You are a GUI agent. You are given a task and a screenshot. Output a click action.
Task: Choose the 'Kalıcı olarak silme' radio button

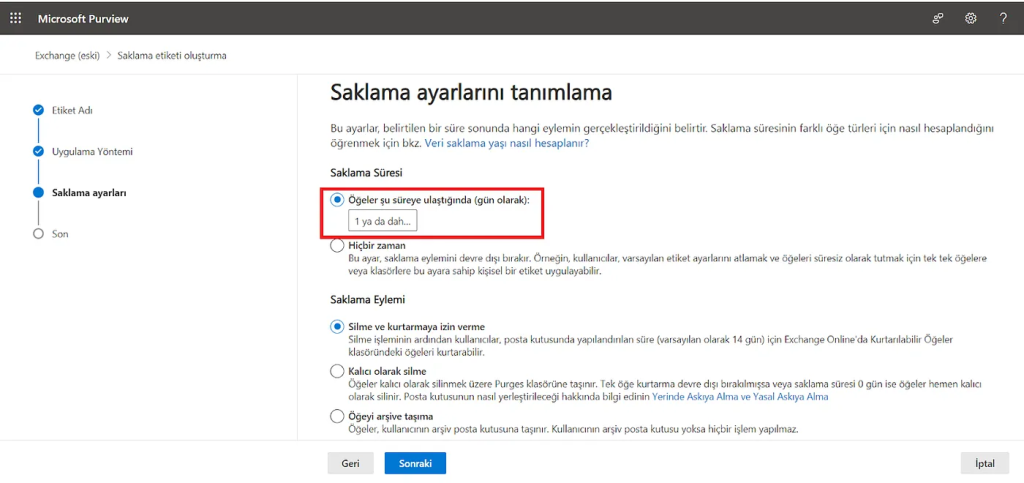point(337,371)
